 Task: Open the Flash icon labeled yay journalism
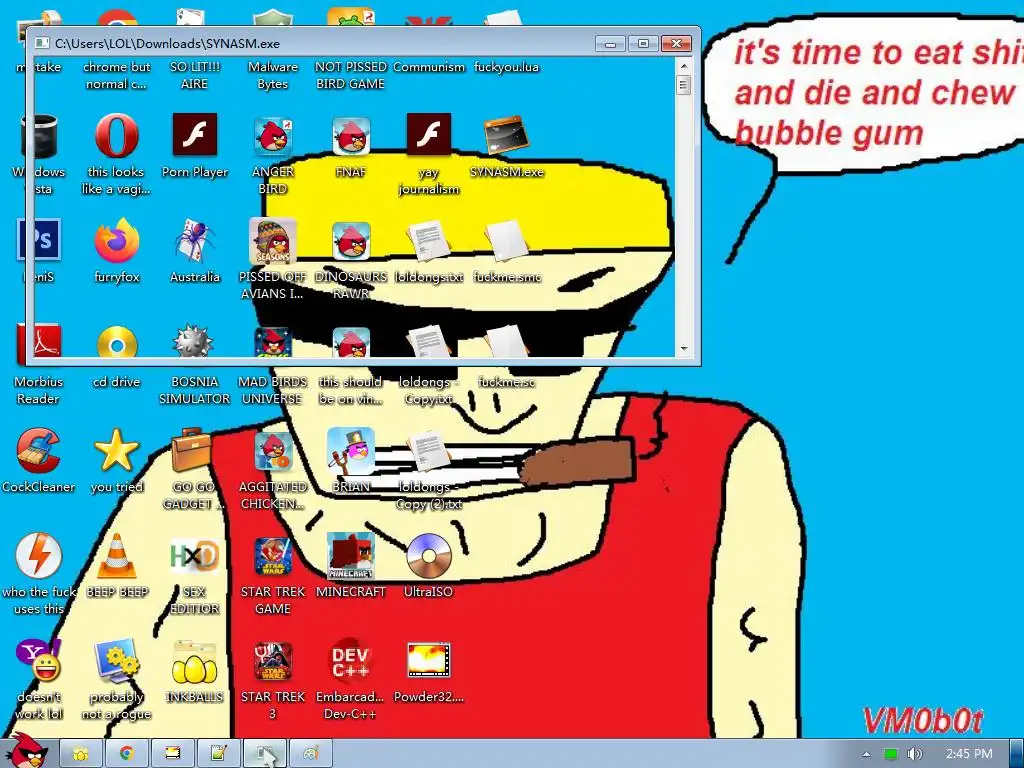click(x=428, y=135)
